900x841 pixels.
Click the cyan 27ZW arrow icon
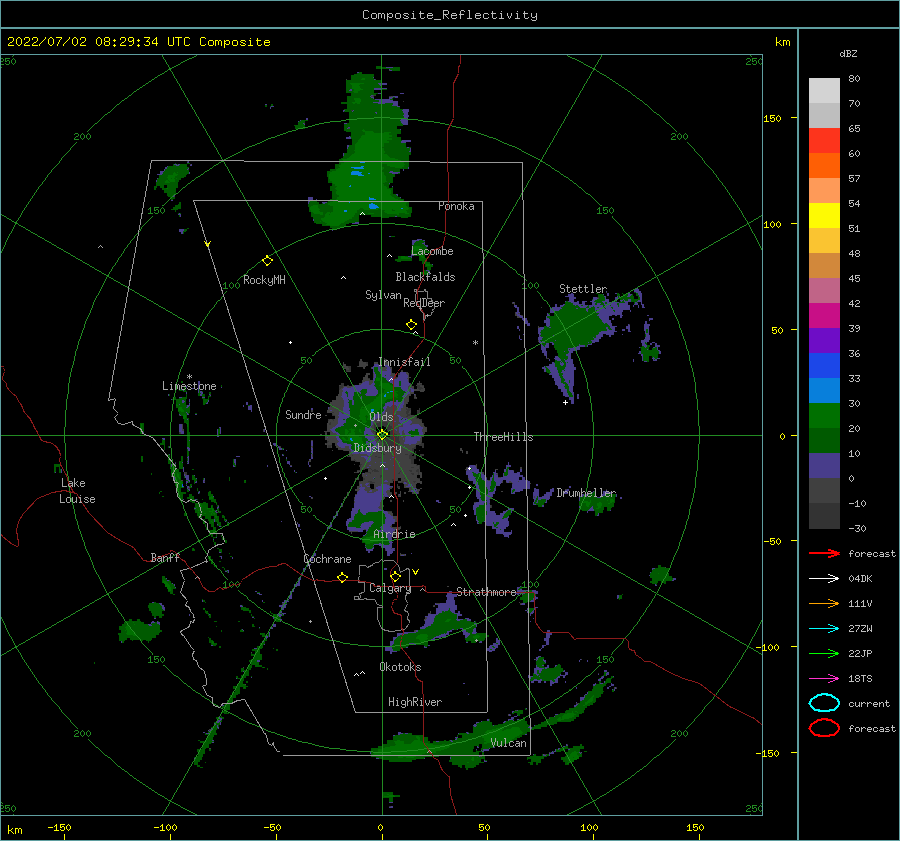click(824, 629)
